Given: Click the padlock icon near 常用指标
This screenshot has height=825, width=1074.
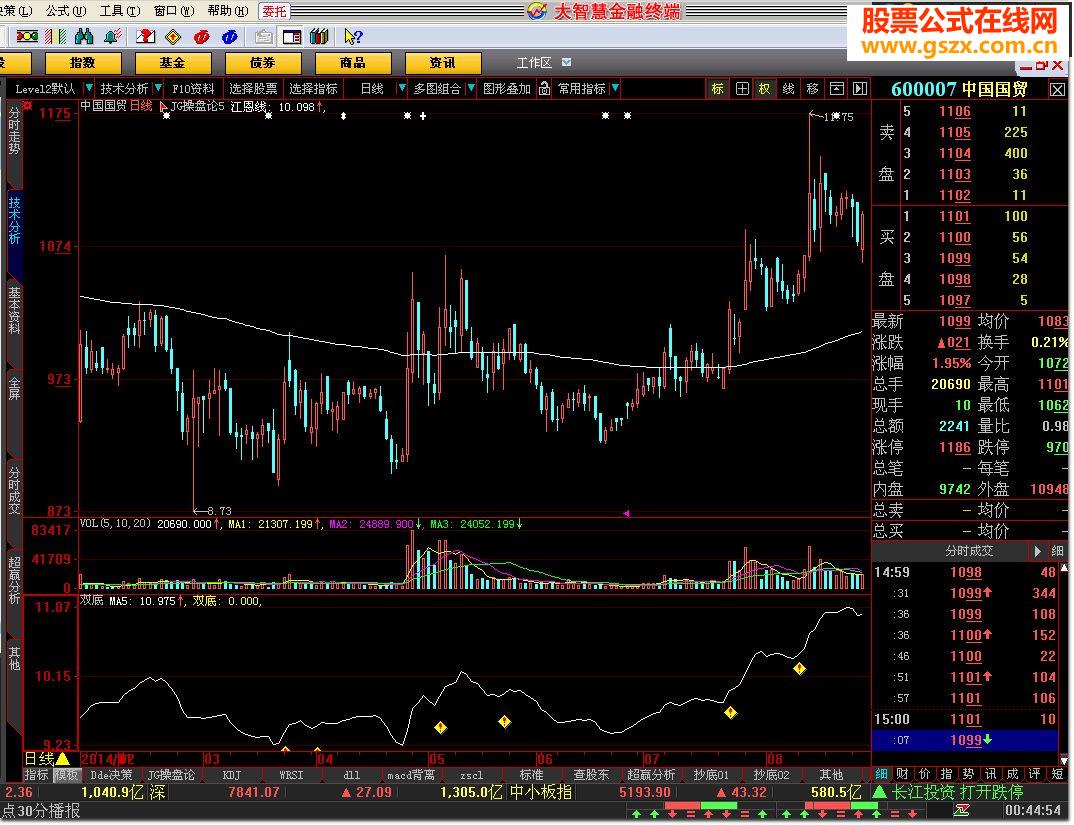Looking at the screenshot, I should point(544,88).
